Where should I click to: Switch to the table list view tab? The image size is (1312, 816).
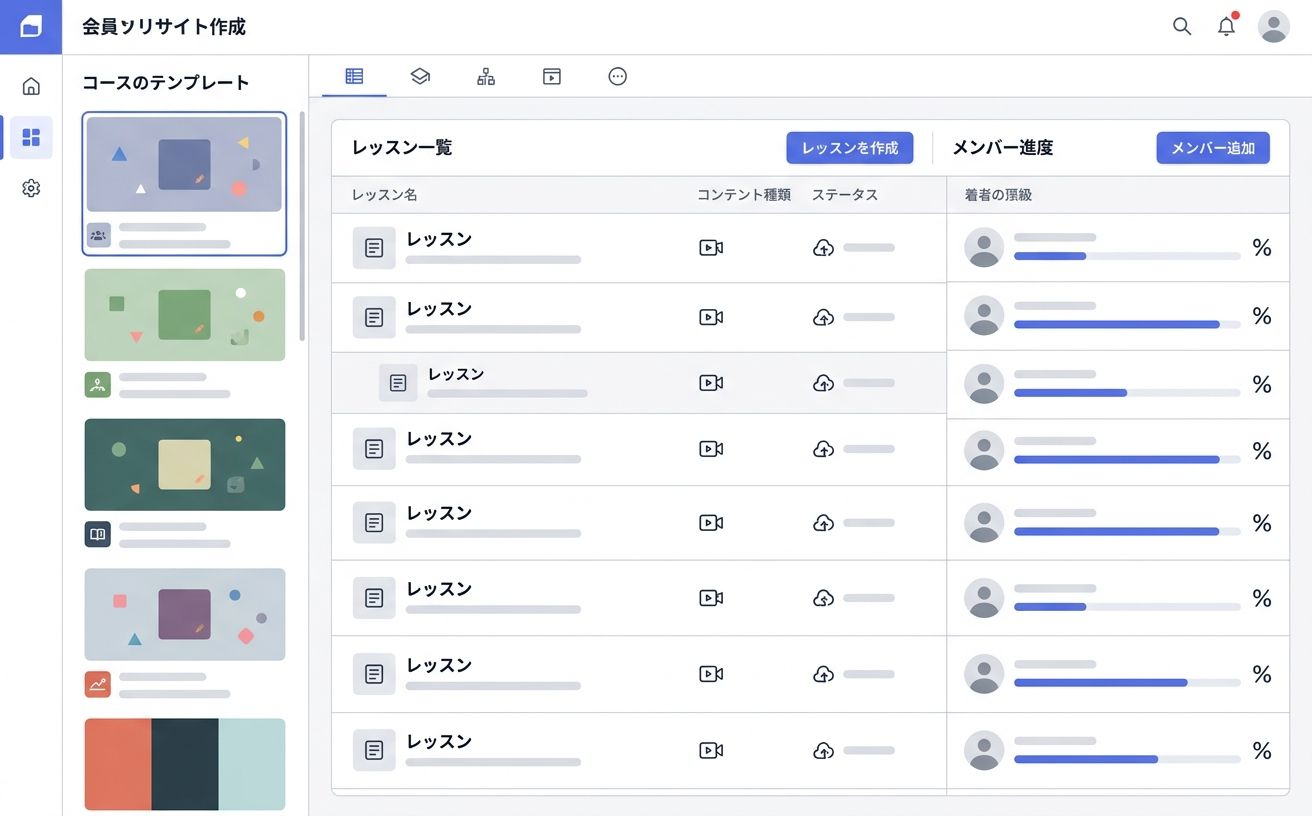[x=354, y=76]
